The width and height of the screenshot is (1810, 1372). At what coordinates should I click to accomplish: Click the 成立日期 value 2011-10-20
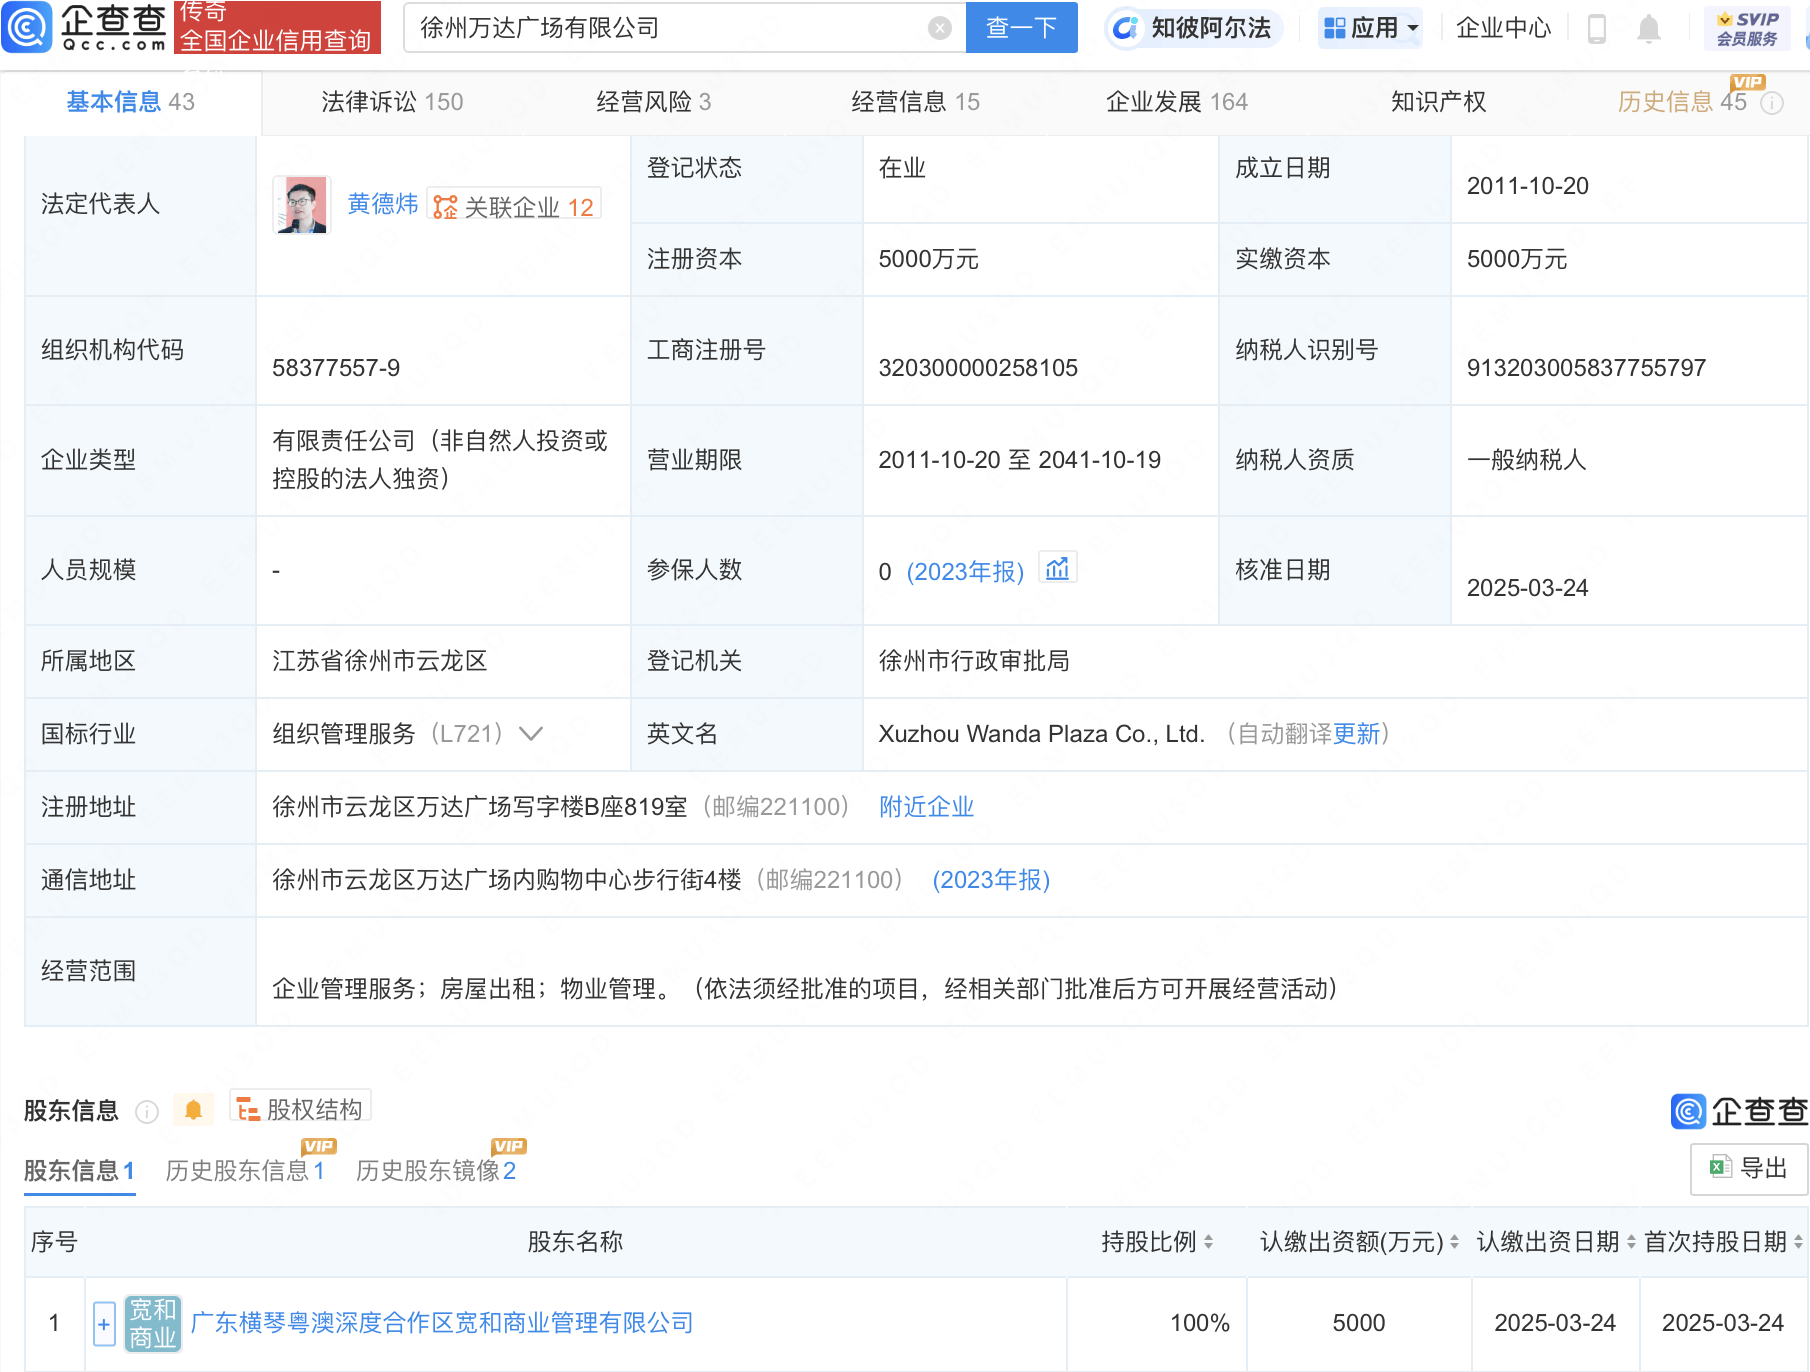coord(1527,186)
